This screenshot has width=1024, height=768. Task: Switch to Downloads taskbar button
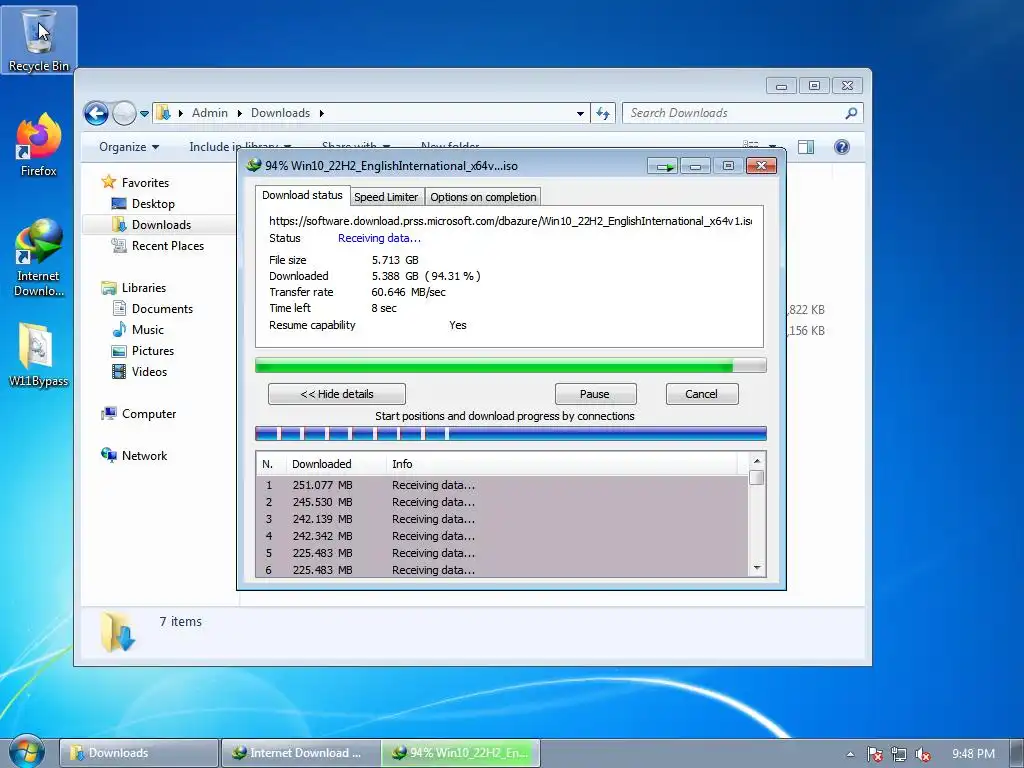click(138, 753)
